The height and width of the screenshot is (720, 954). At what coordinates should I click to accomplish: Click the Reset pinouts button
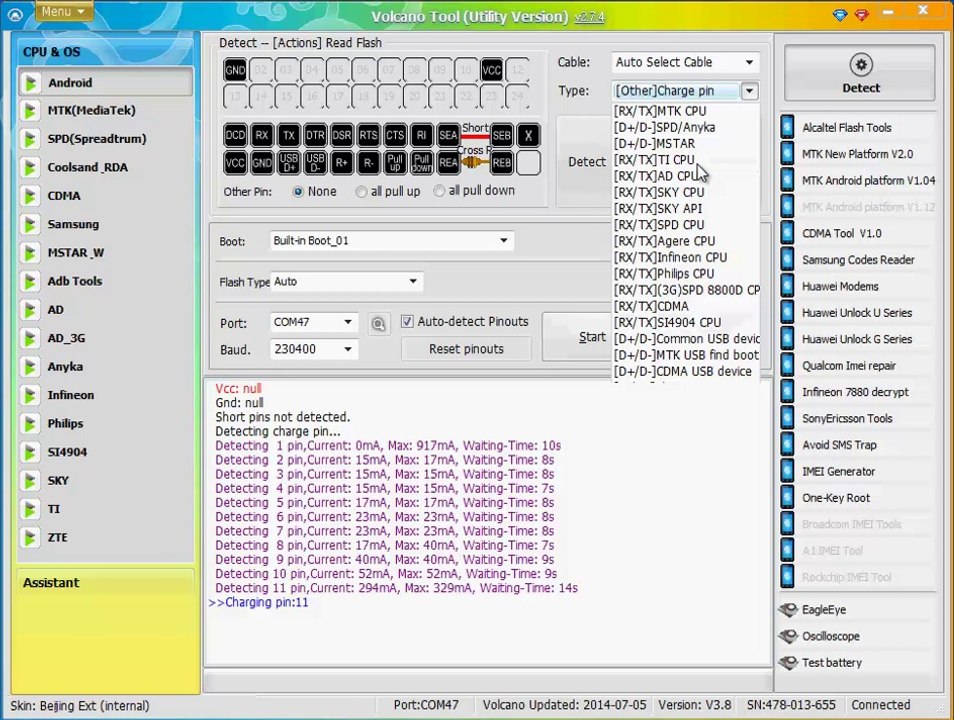click(466, 349)
